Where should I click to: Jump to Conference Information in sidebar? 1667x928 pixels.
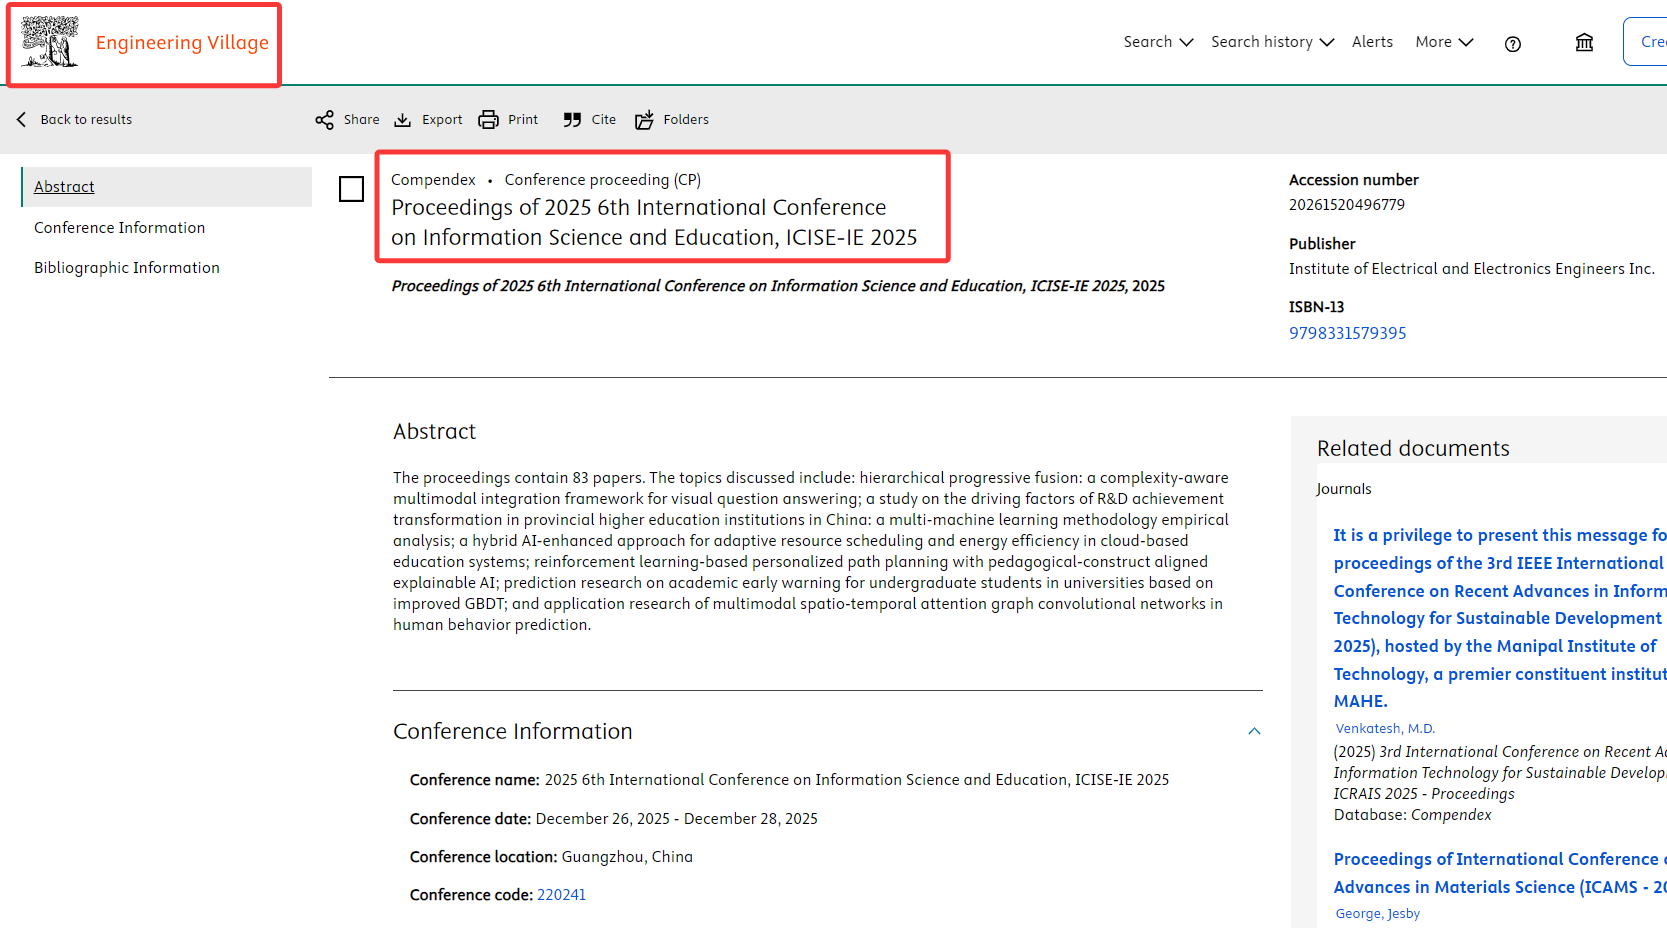(120, 228)
